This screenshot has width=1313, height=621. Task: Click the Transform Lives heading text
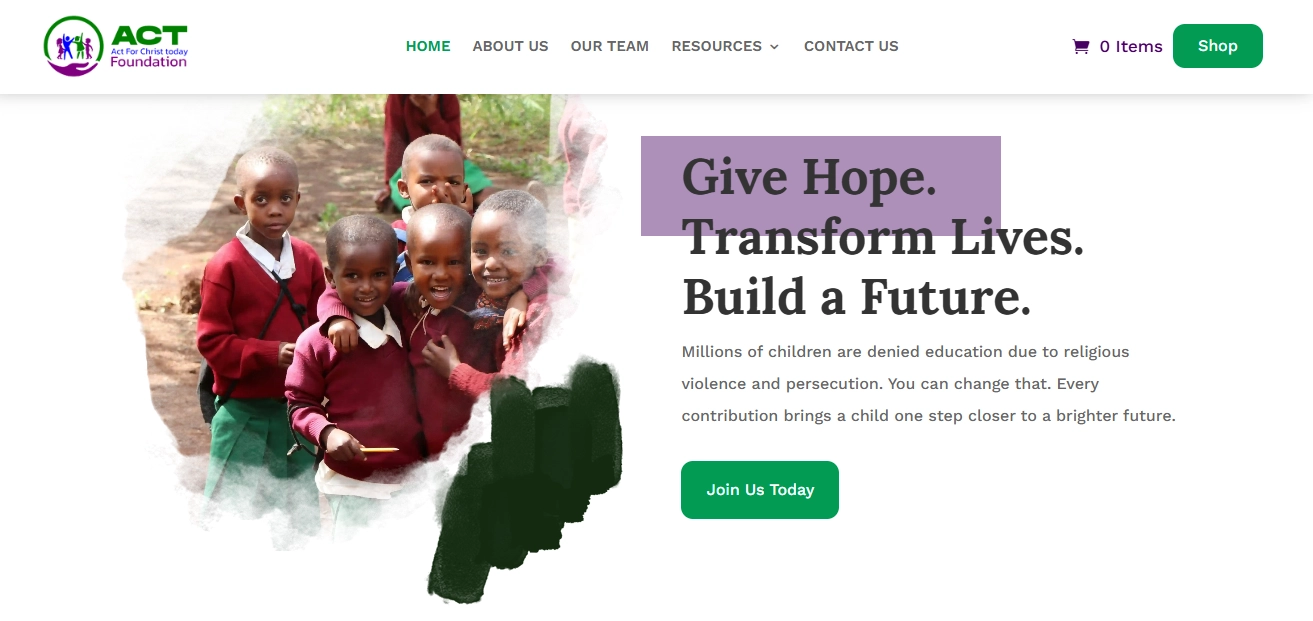click(x=883, y=238)
